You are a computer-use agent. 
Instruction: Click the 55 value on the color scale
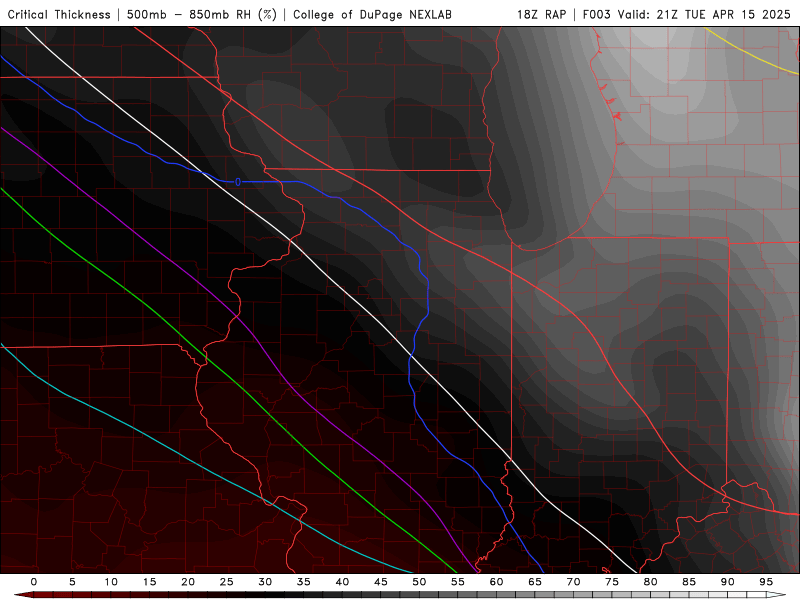pos(458,582)
